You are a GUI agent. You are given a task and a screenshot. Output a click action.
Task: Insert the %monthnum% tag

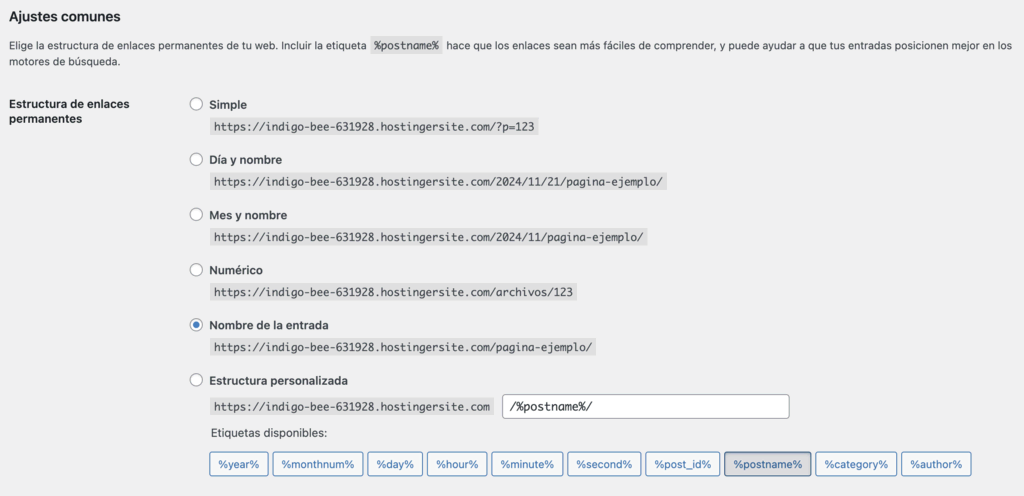tap(317, 464)
